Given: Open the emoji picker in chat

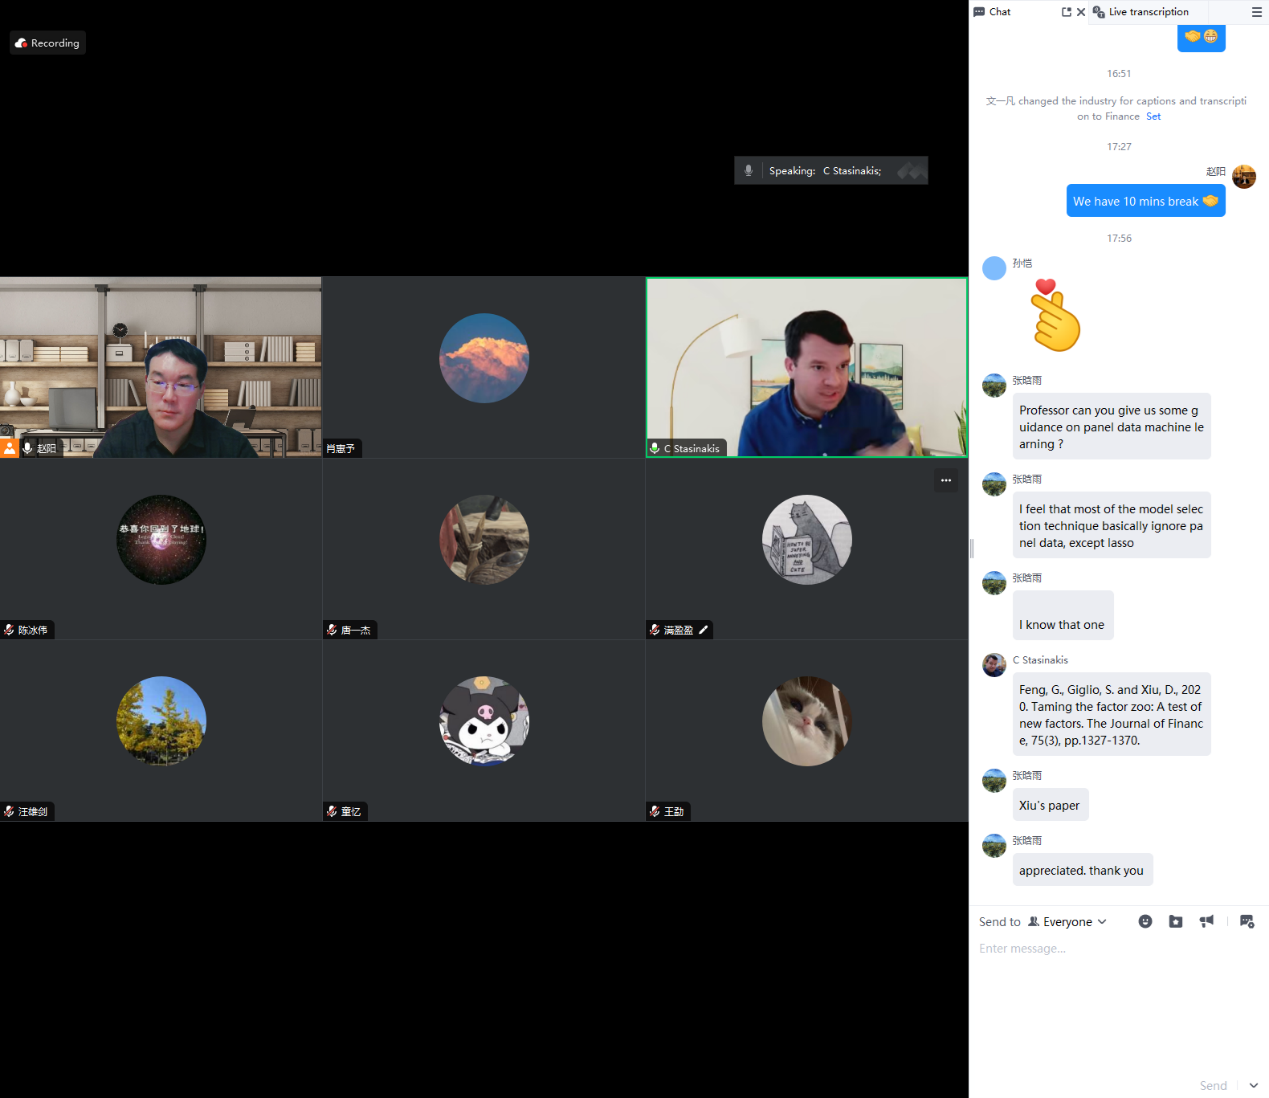Looking at the screenshot, I should point(1145,921).
